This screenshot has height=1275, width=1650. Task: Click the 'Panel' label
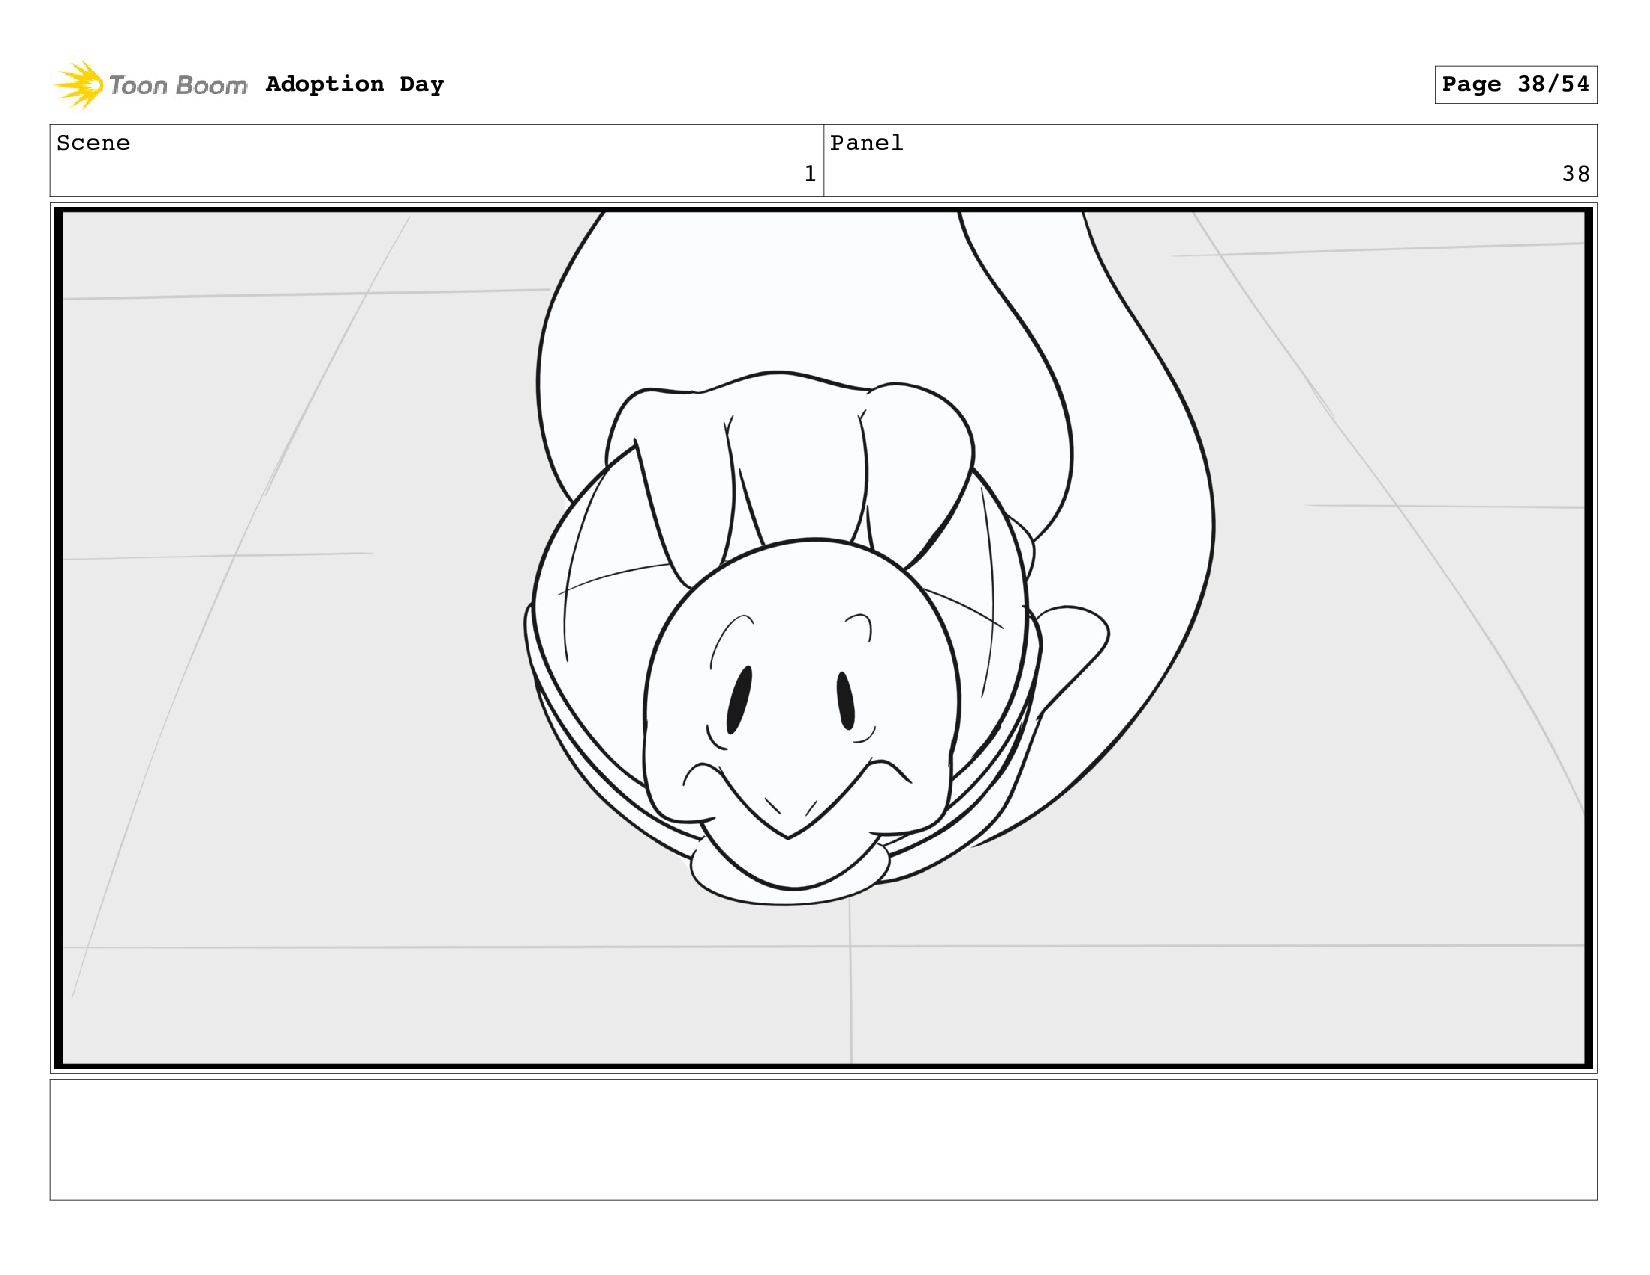click(x=866, y=143)
